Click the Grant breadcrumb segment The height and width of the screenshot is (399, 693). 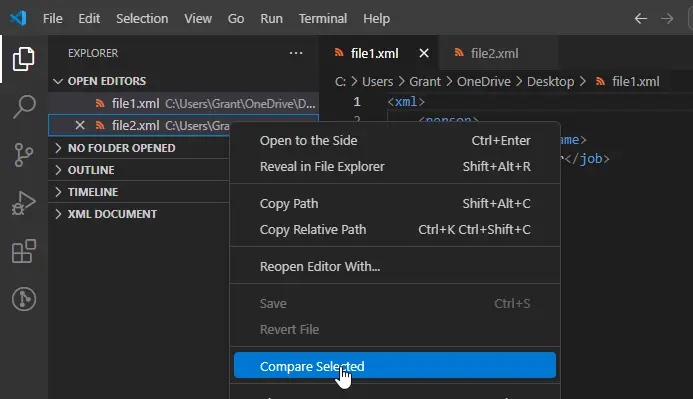click(425, 82)
